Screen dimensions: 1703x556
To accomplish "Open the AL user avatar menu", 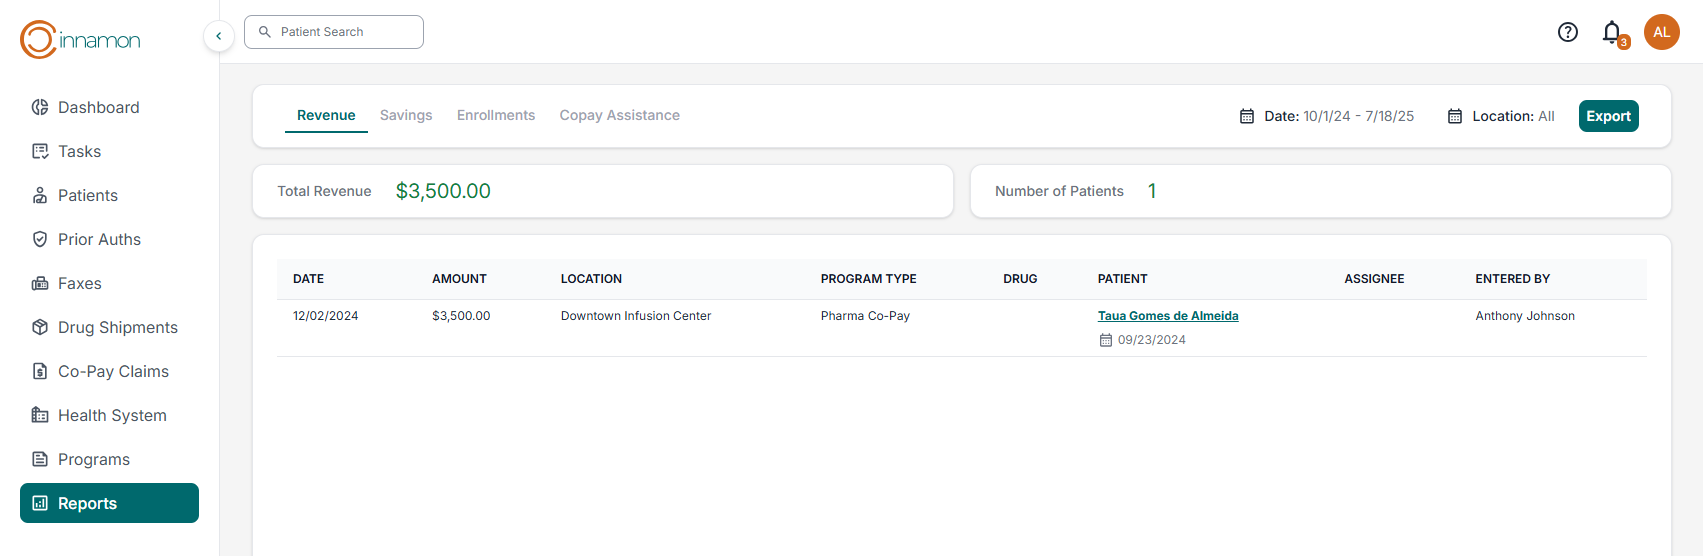I will (1661, 32).
